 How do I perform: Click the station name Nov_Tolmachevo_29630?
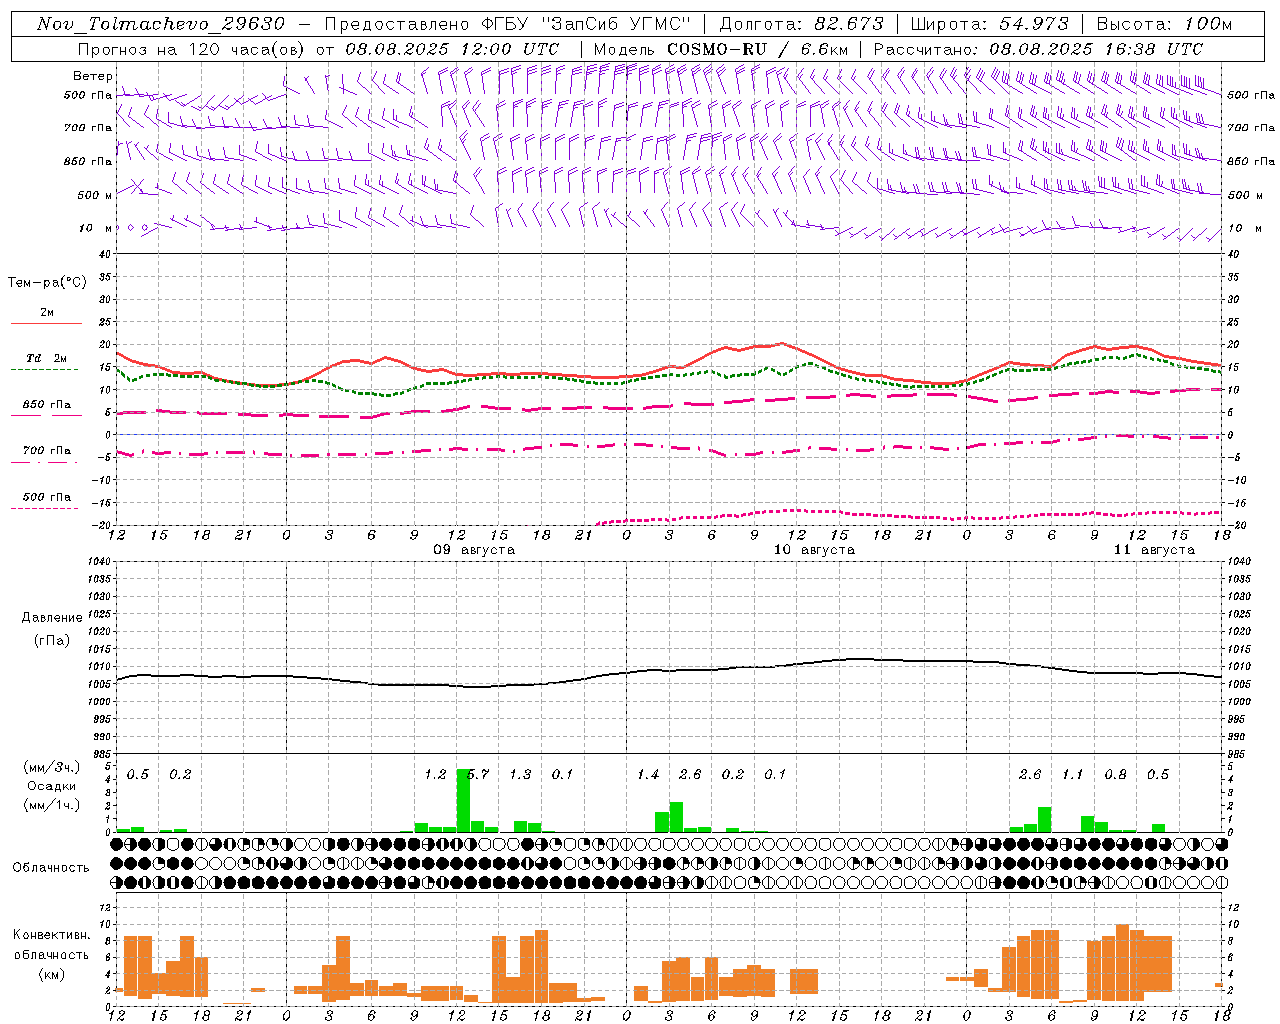point(161,24)
